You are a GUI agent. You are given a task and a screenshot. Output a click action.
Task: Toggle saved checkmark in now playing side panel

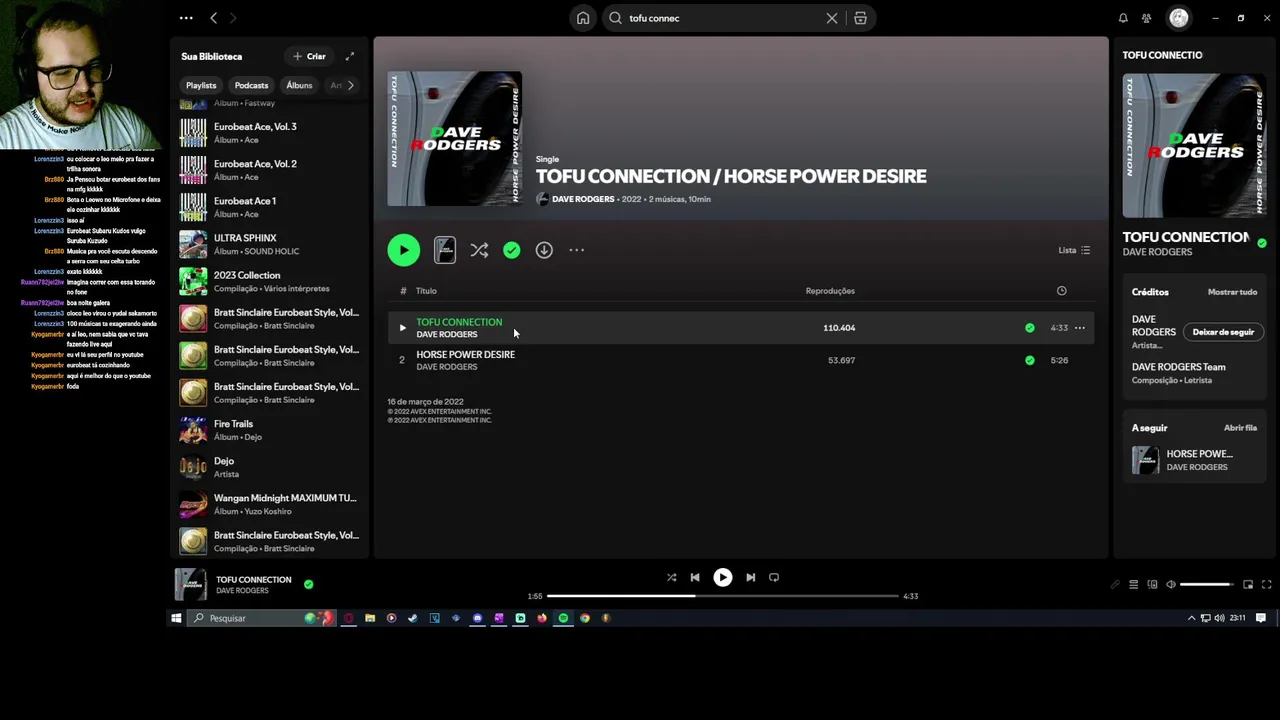(x=1262, y=243)
